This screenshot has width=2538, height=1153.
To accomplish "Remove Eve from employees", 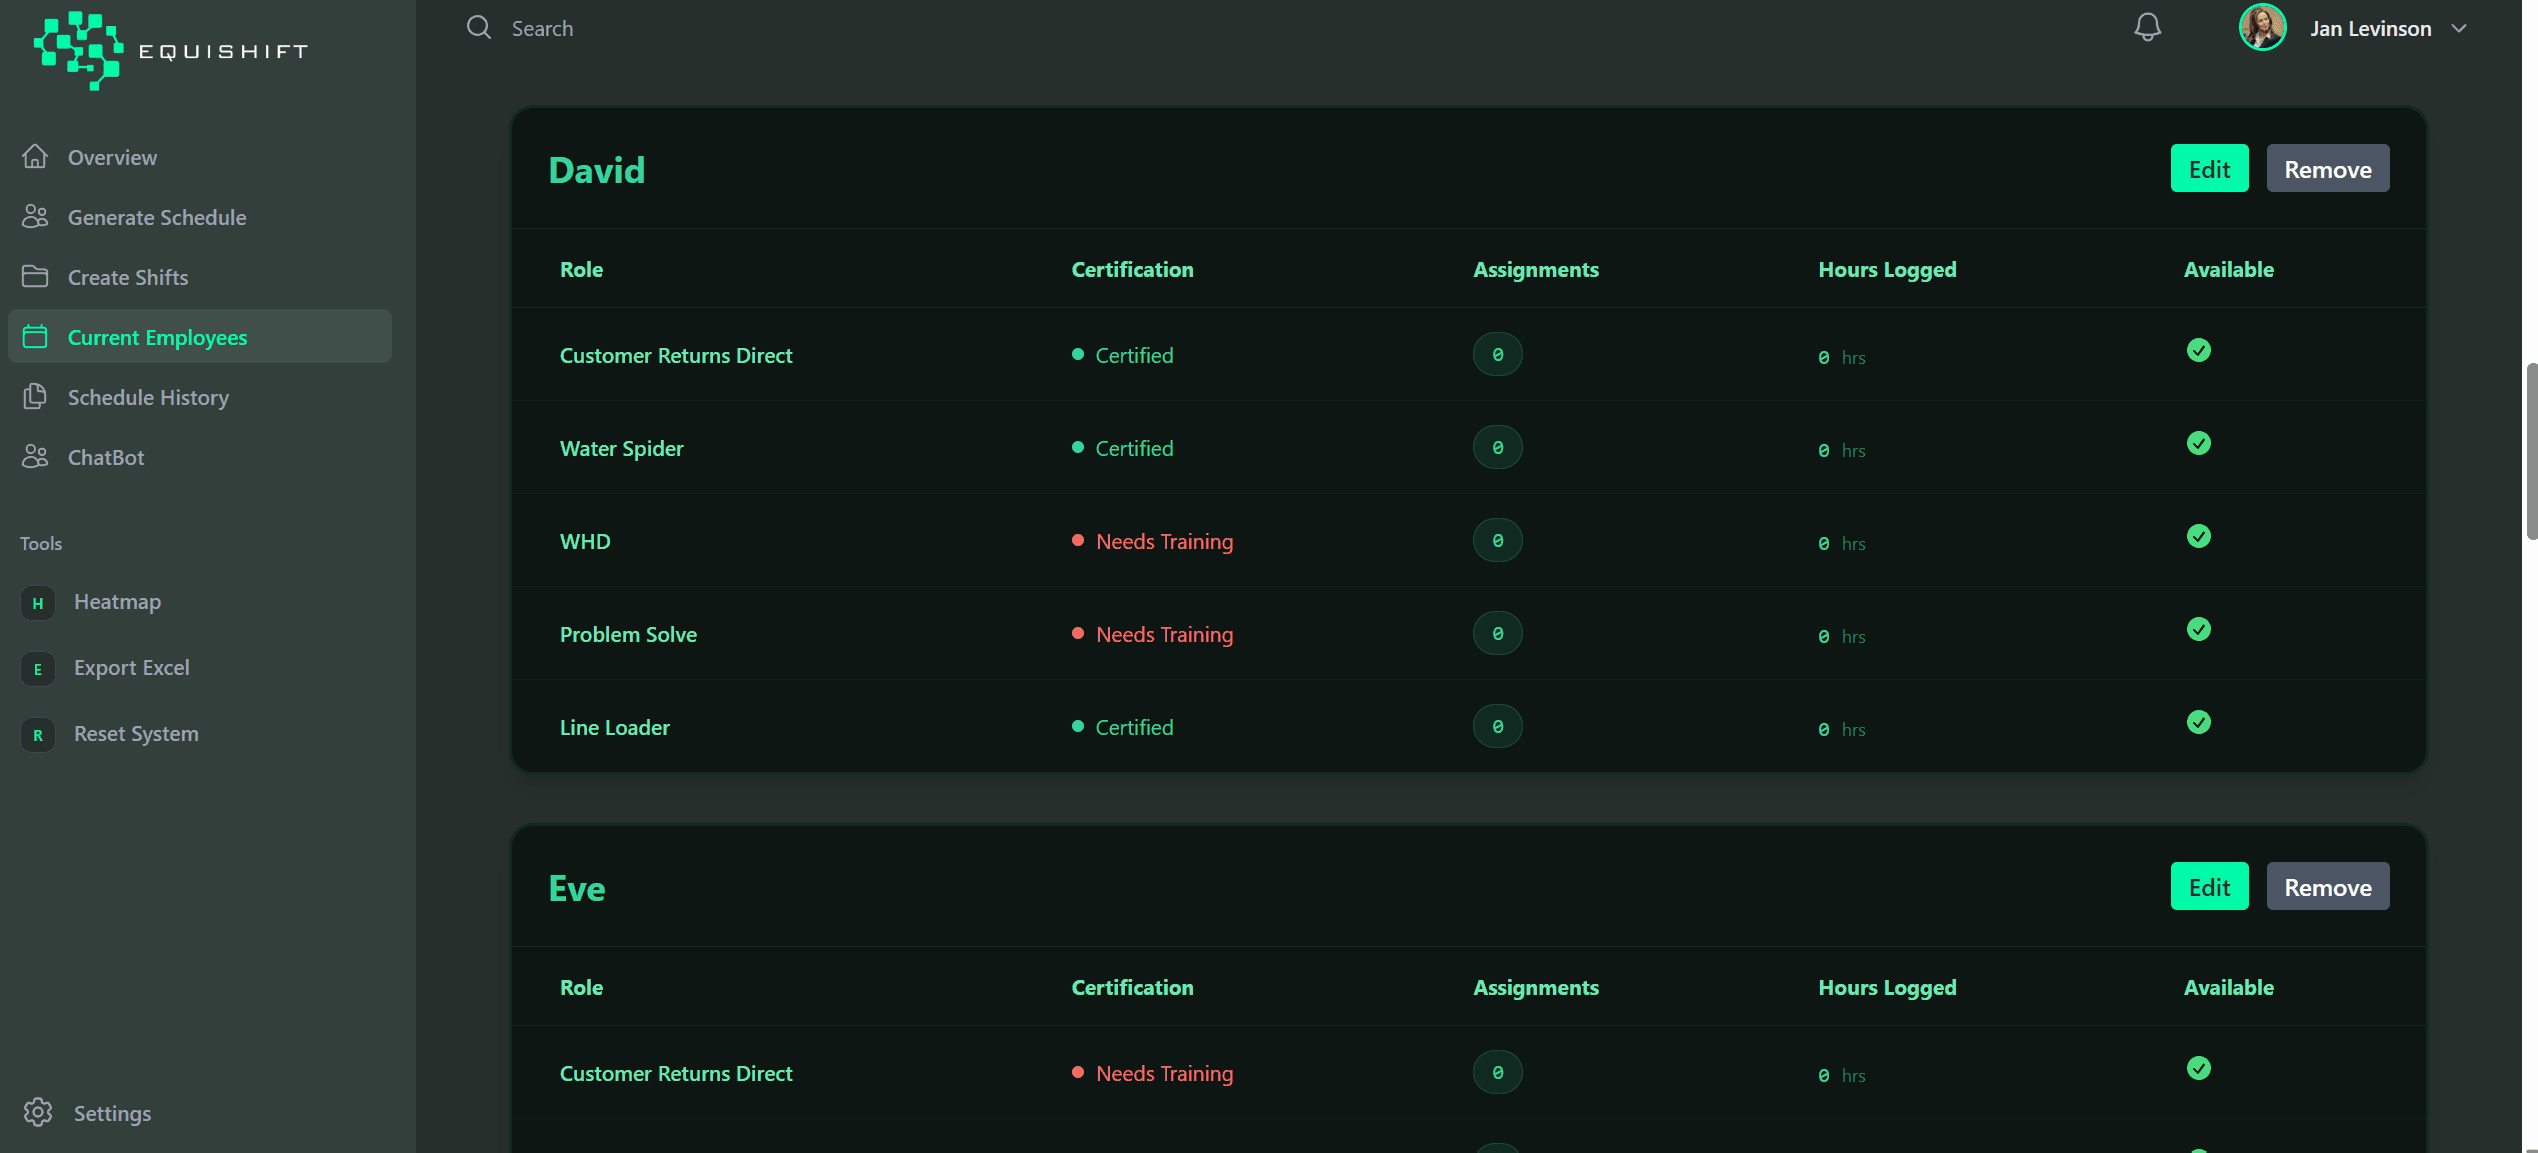I will [2328, 886].
